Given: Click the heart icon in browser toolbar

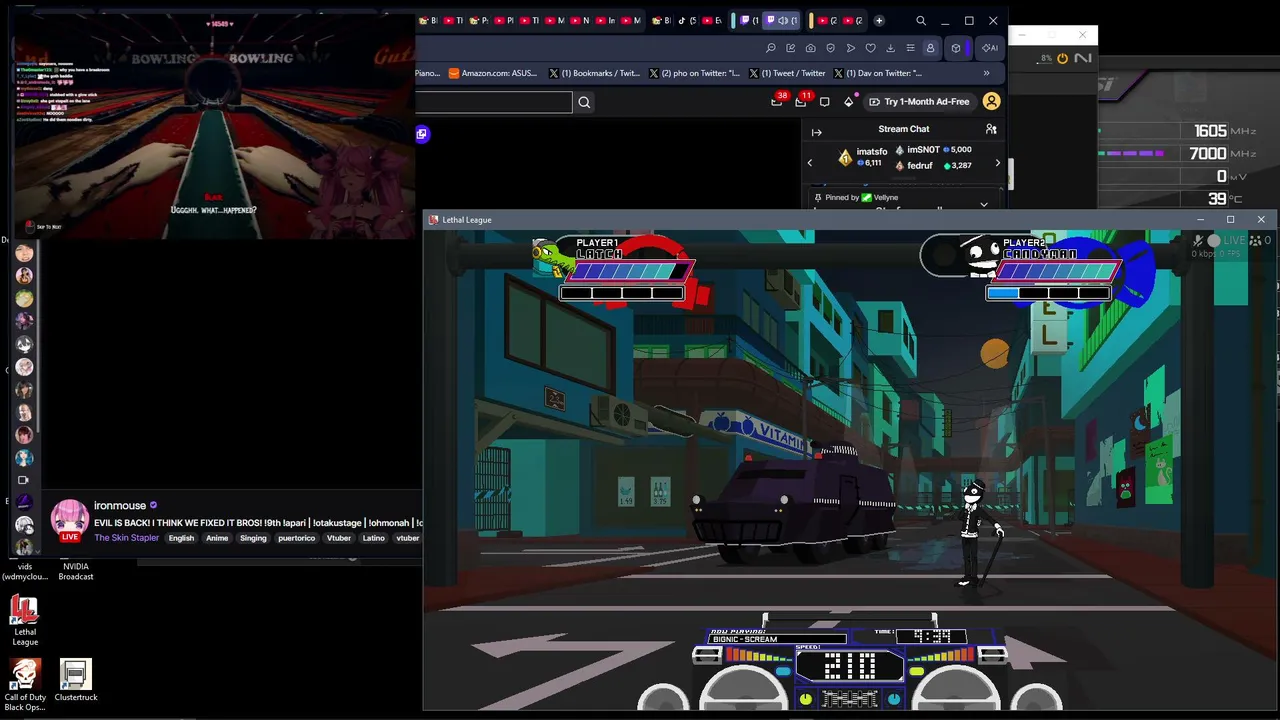Looking at the screenshot, I should 871,48.
